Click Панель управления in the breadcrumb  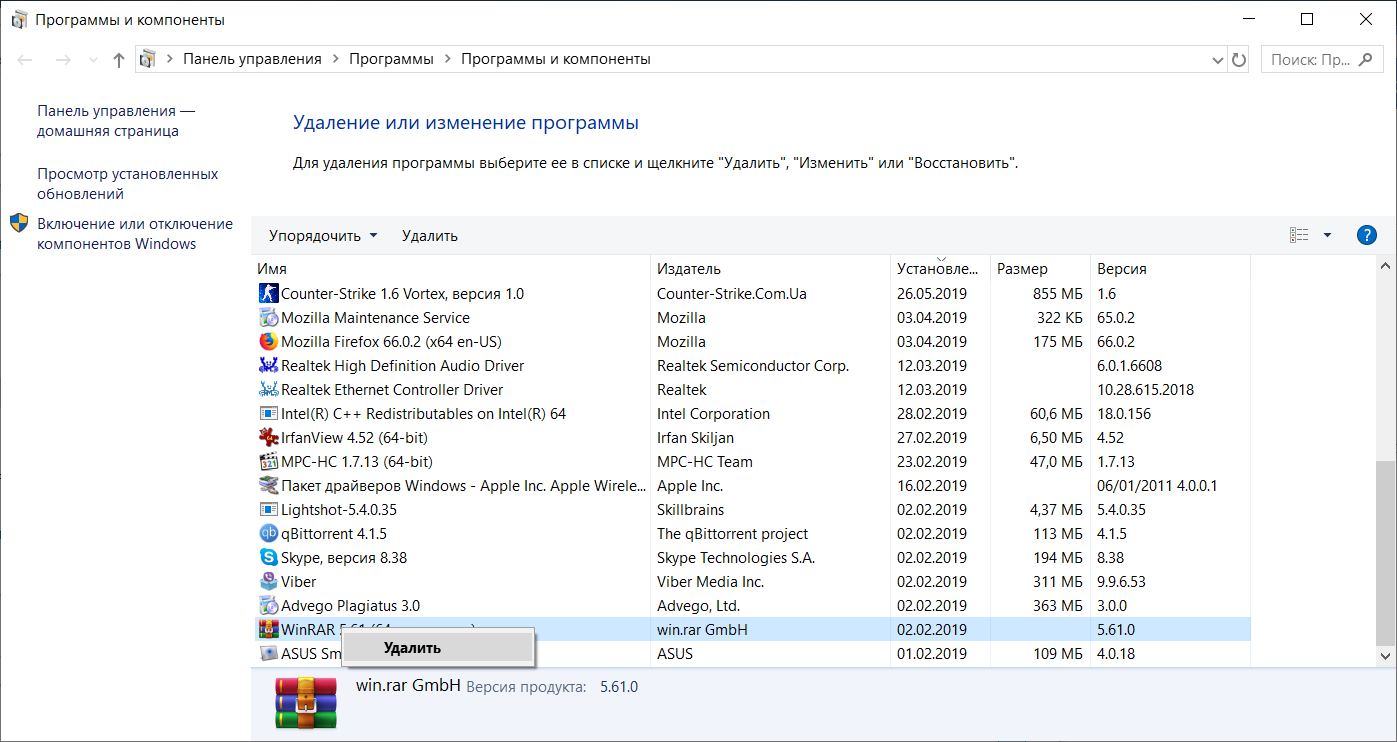click(x=252, y=59)
